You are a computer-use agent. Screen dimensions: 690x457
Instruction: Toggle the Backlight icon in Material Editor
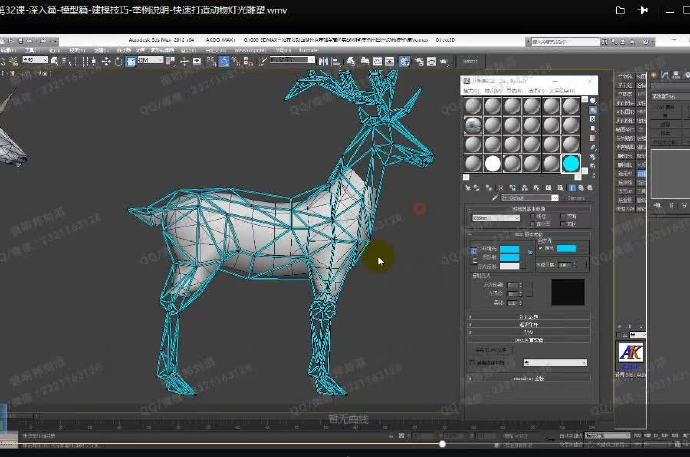[593, 110]
